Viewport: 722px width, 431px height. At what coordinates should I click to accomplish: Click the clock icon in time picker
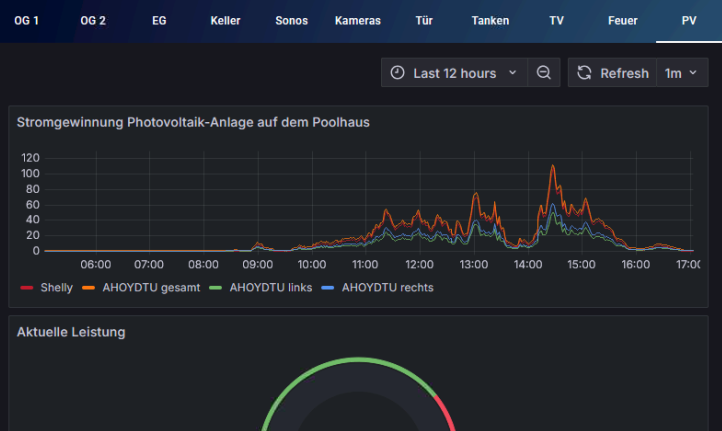(397, 73)
